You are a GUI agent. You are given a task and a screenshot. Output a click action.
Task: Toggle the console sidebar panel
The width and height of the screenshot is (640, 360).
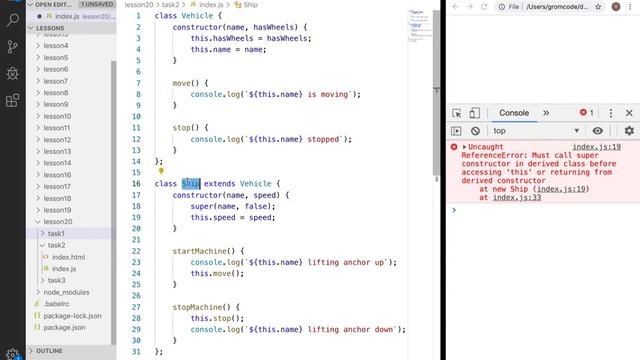456,131
